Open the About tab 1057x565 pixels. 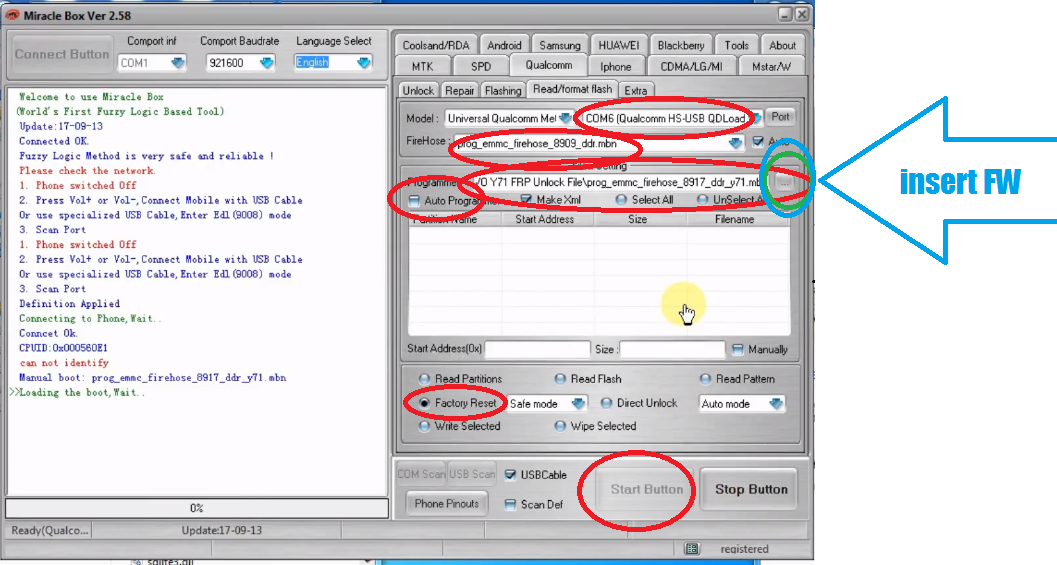pyautogui.click(x=782, y=45)
